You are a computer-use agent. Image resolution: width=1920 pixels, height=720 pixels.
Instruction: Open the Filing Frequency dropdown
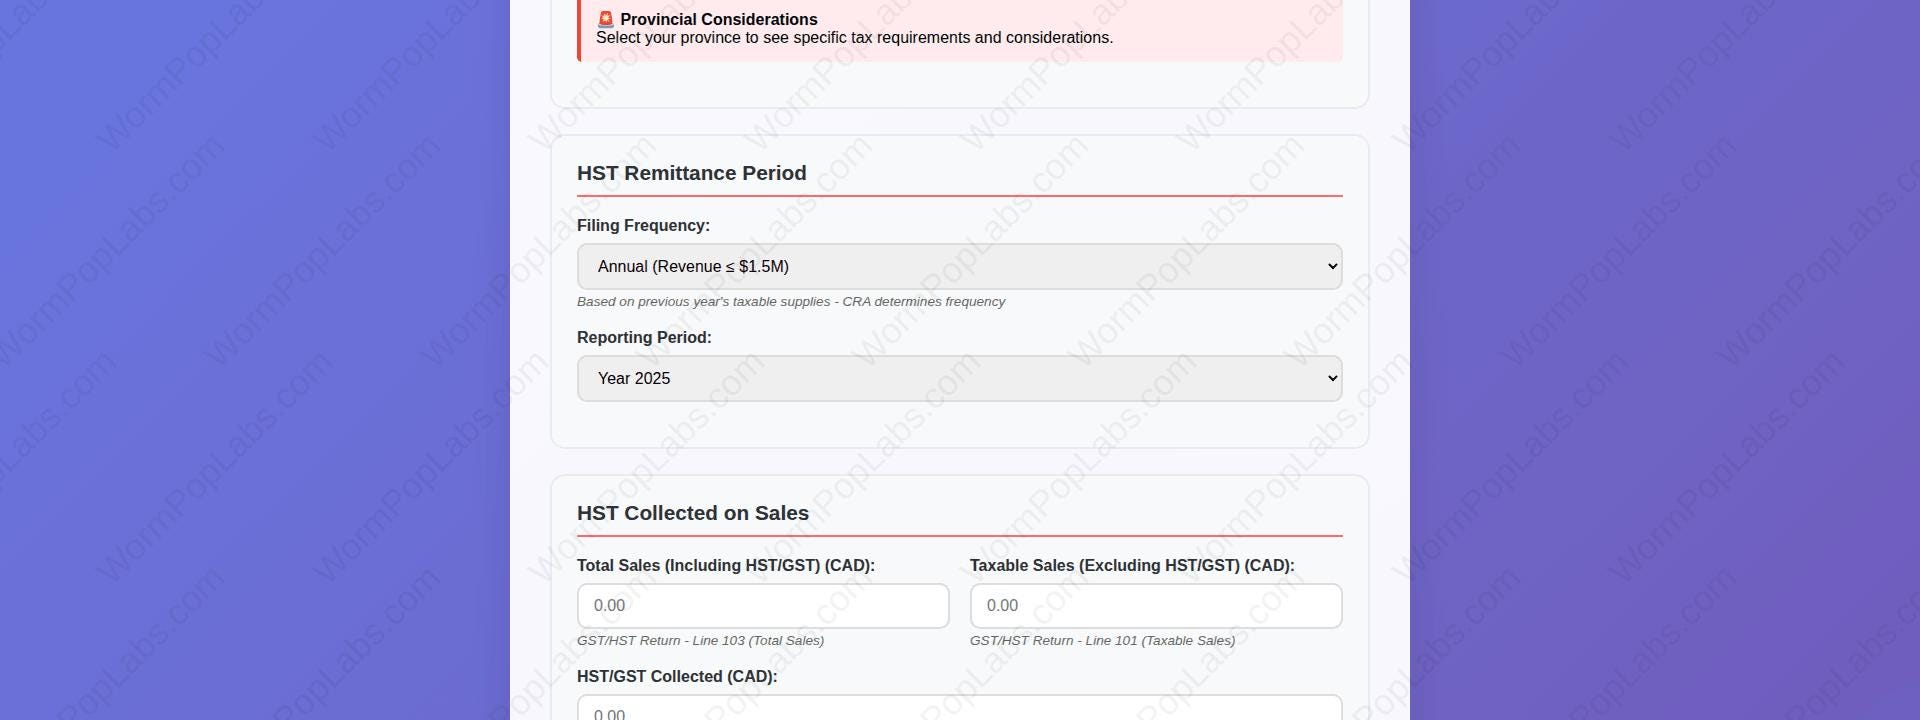pyautogui.click(x=958, y=266)
